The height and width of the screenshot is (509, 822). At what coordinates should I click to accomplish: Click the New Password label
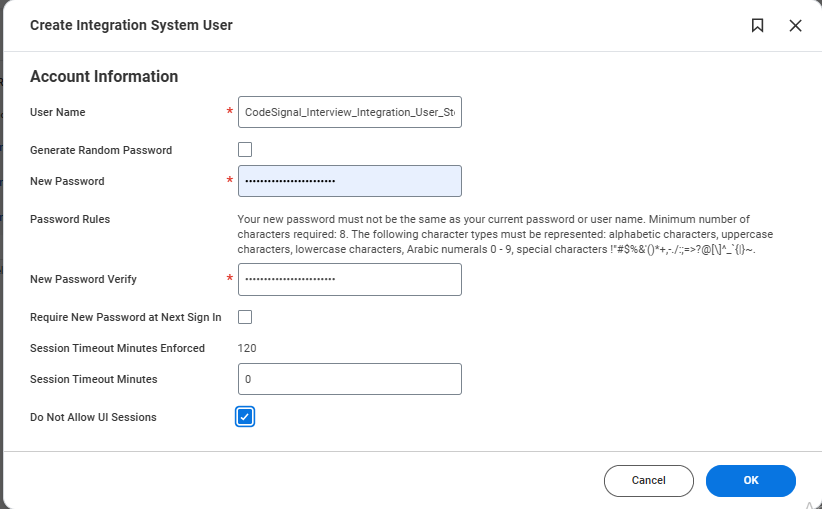point(67,181)
